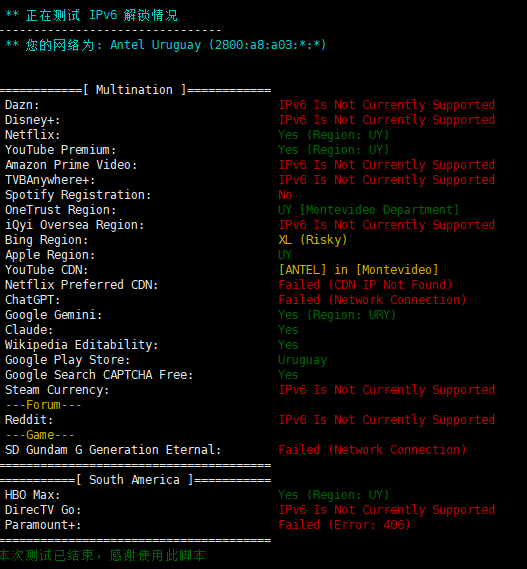Viewport: 527px width, 569px height.
Task: Click the 'Wikipedia Editability:' label
Action: click(82, 345)
